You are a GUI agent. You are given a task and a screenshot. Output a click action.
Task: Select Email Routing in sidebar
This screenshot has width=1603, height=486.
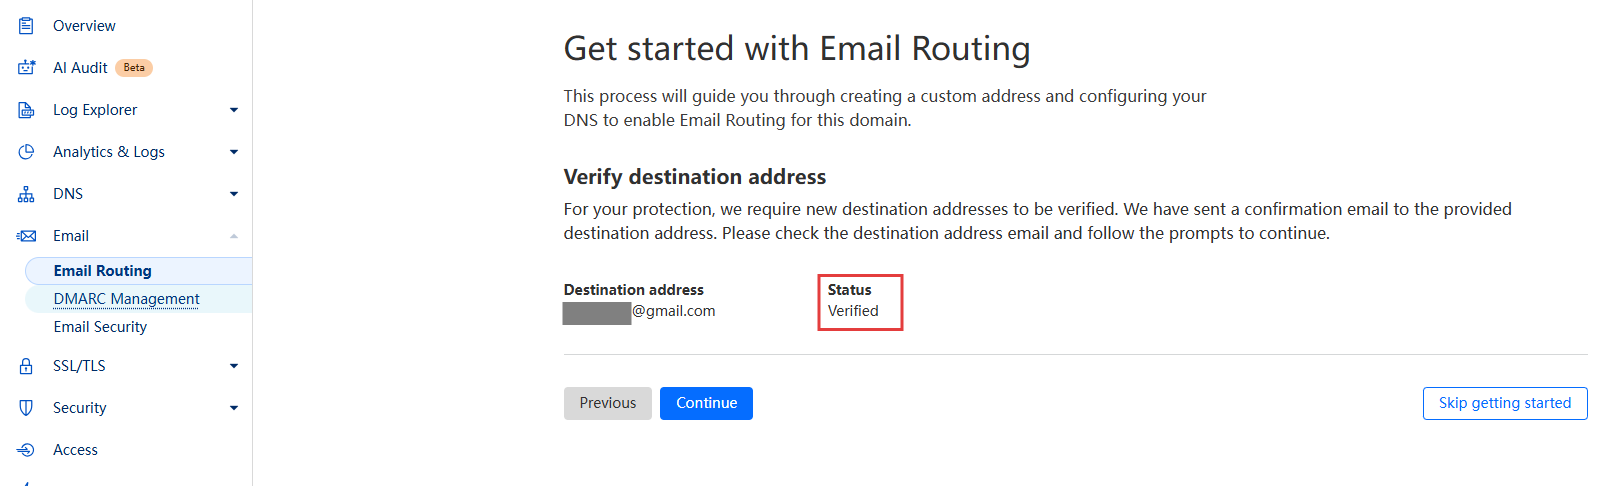coord(103,271)
